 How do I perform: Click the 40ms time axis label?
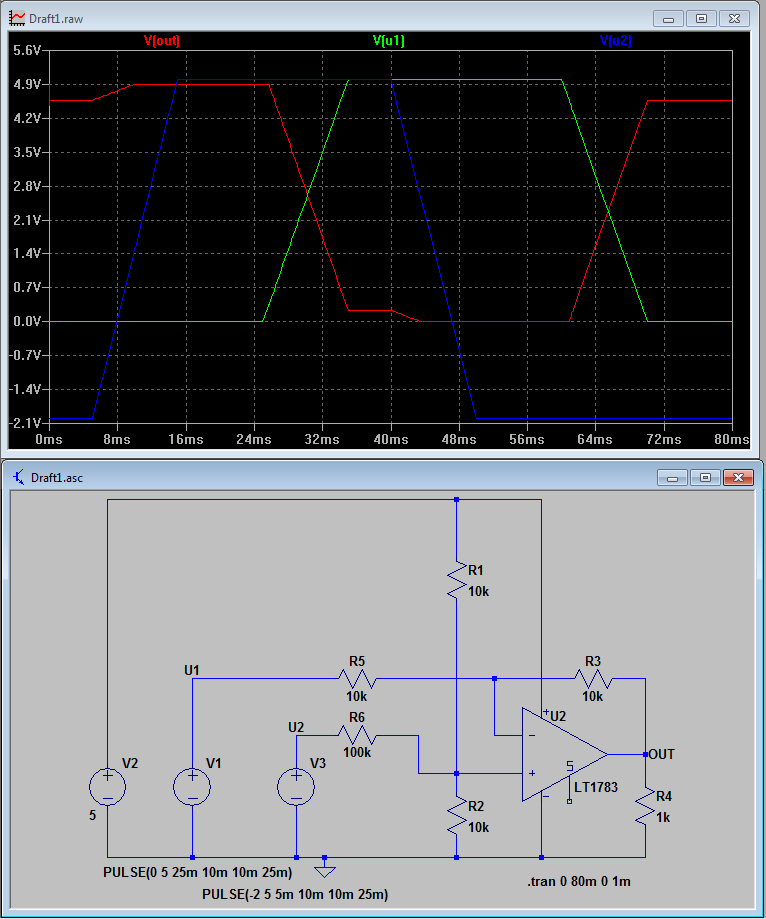(391, 440)
